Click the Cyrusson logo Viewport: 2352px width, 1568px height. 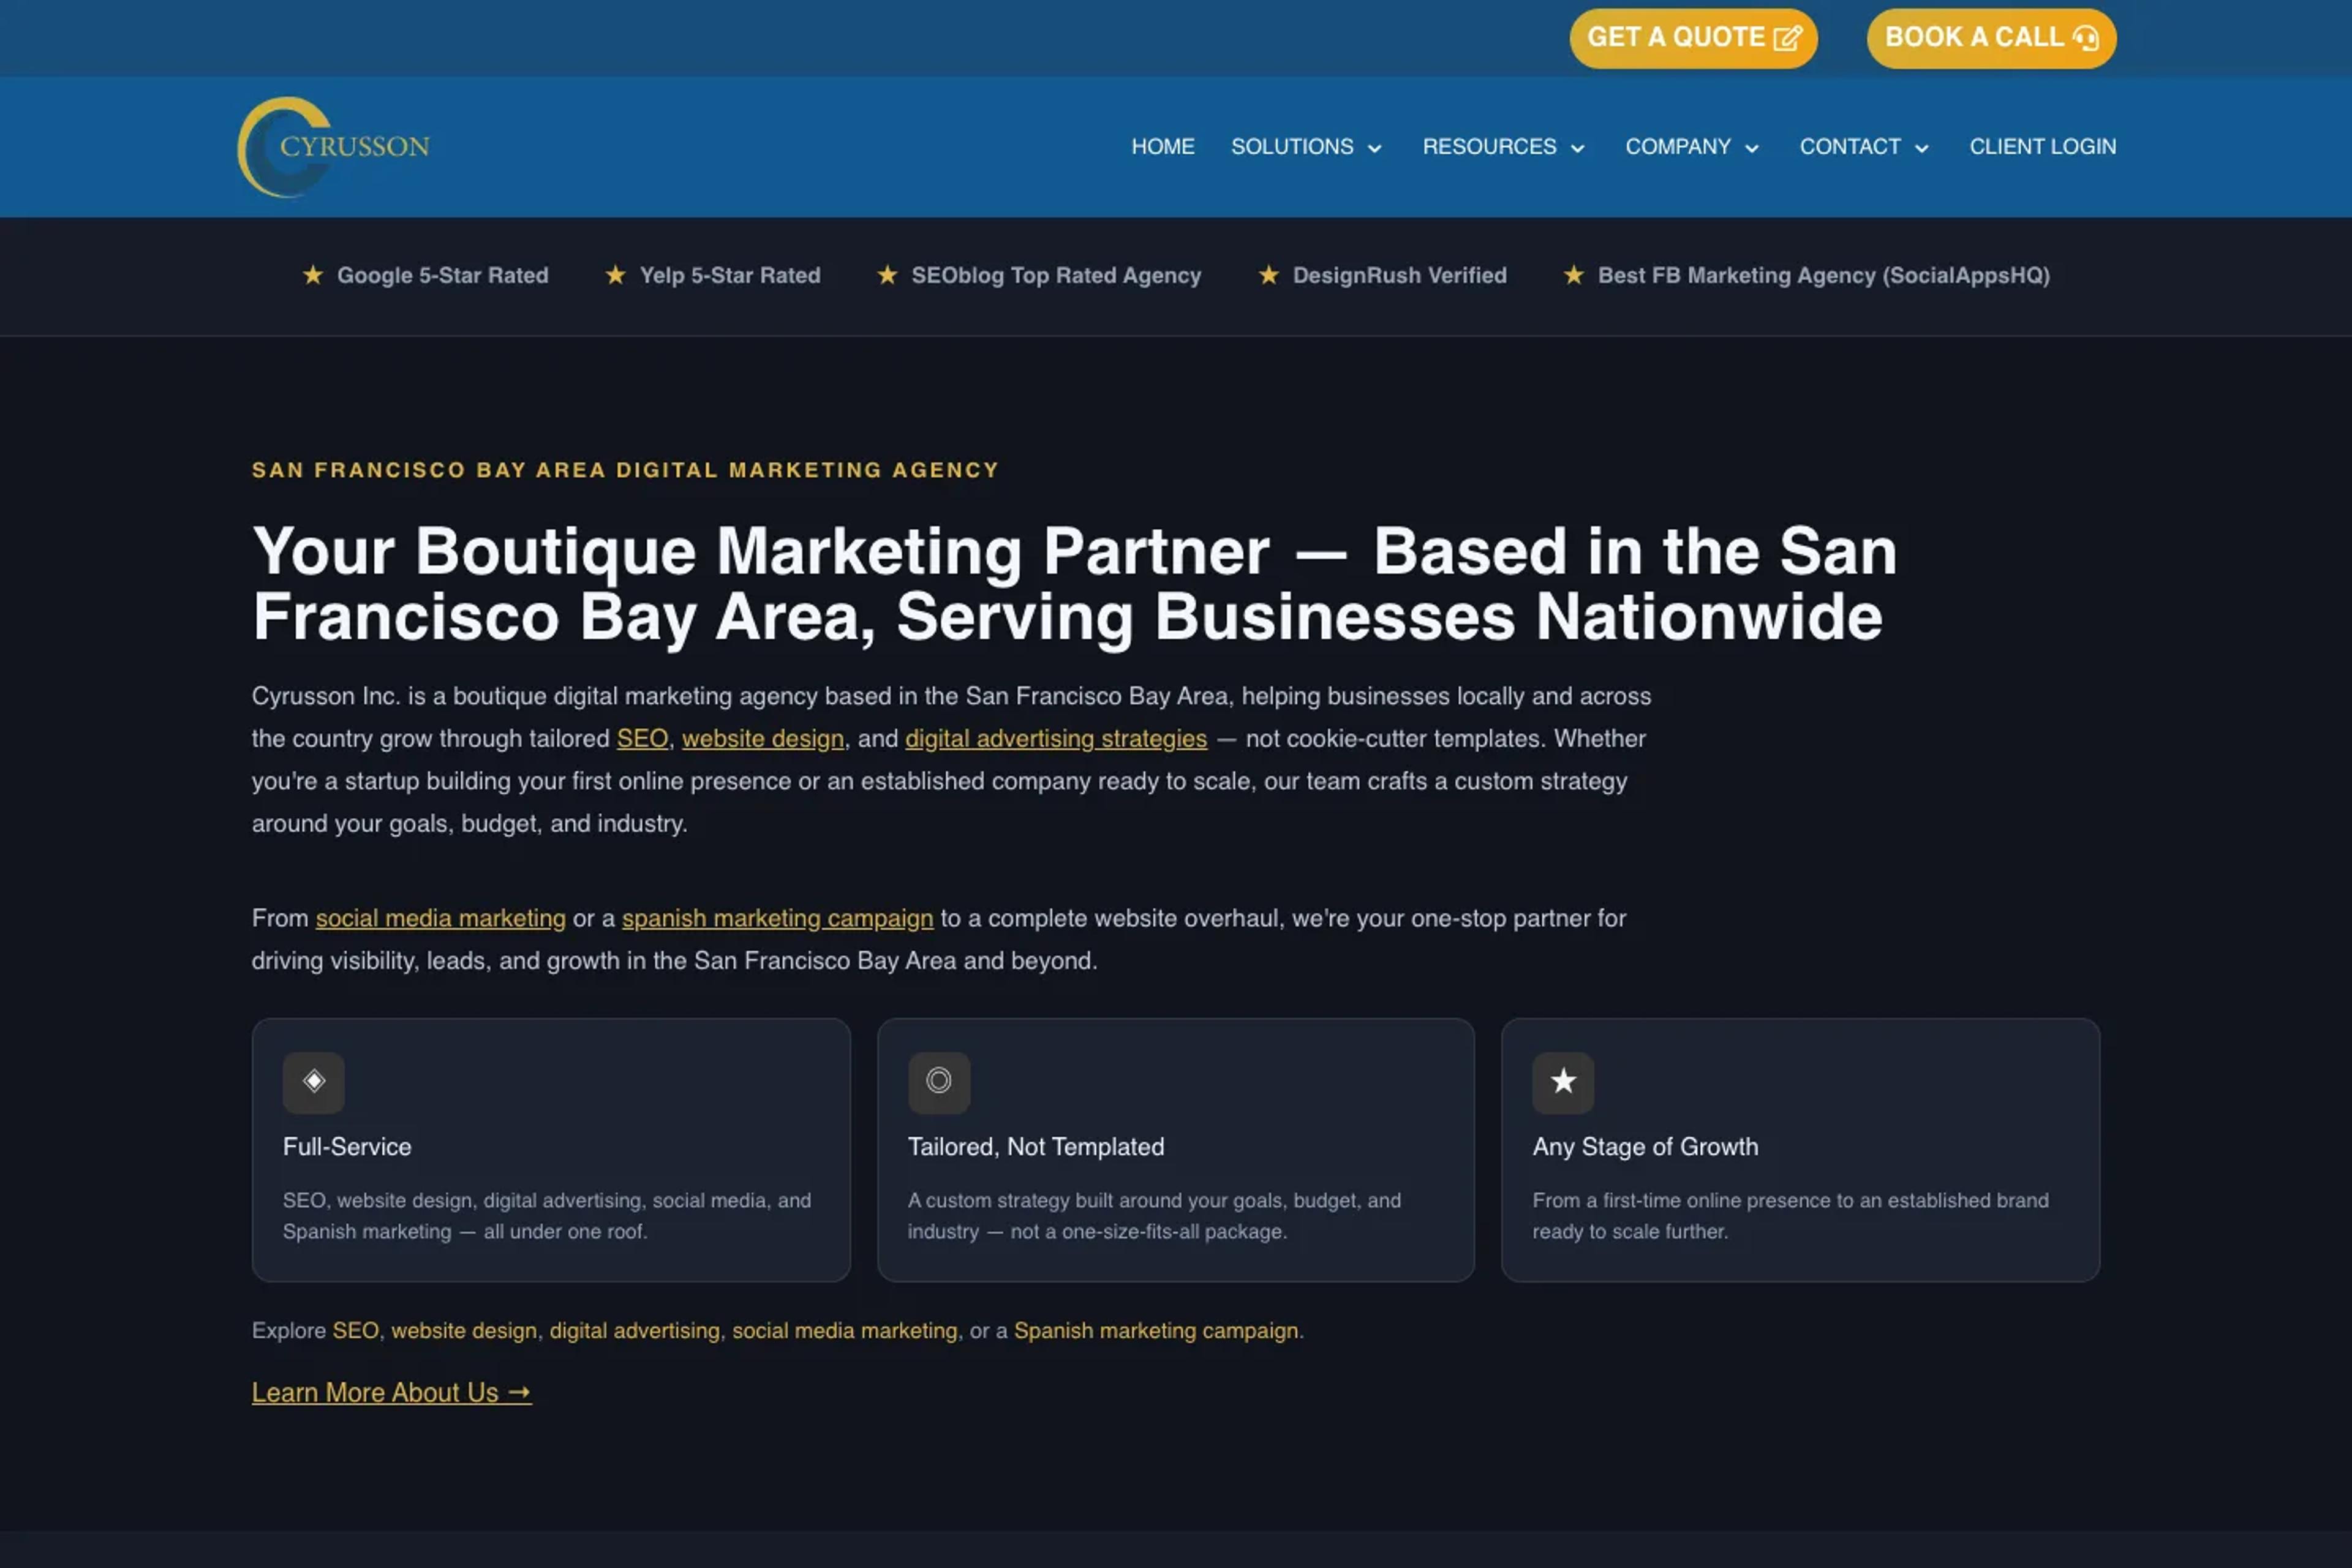pos(333,147)
